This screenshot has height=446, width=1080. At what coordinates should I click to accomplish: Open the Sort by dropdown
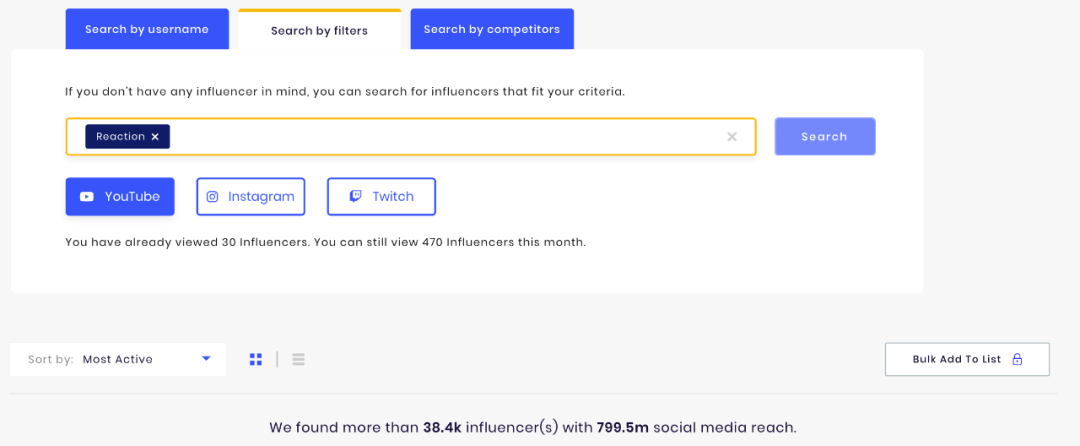pyautogui.click(x=118, y=359)
